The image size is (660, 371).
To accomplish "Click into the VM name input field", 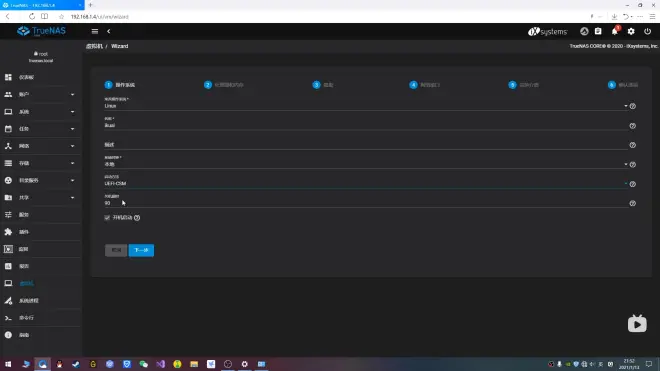I will pos(365,125).
